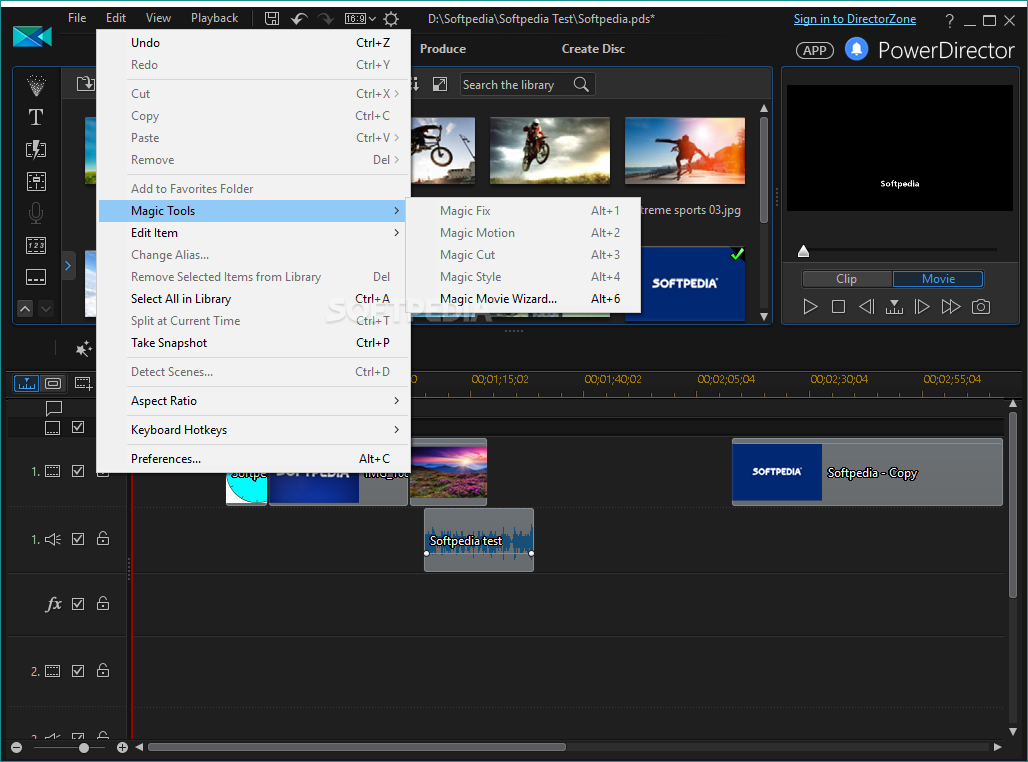
Task: Click the Redo arrow in toolbar
Action: pos(325,18)
